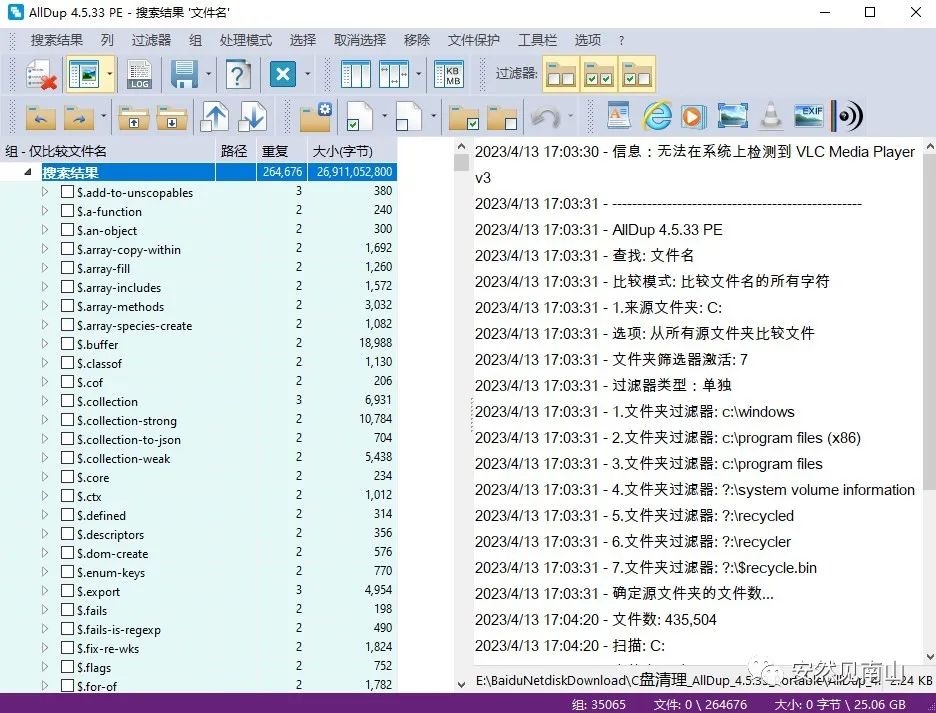Toggle the file preview panel button
Viewport: 936px width, 713px height.
coord(84,75)
